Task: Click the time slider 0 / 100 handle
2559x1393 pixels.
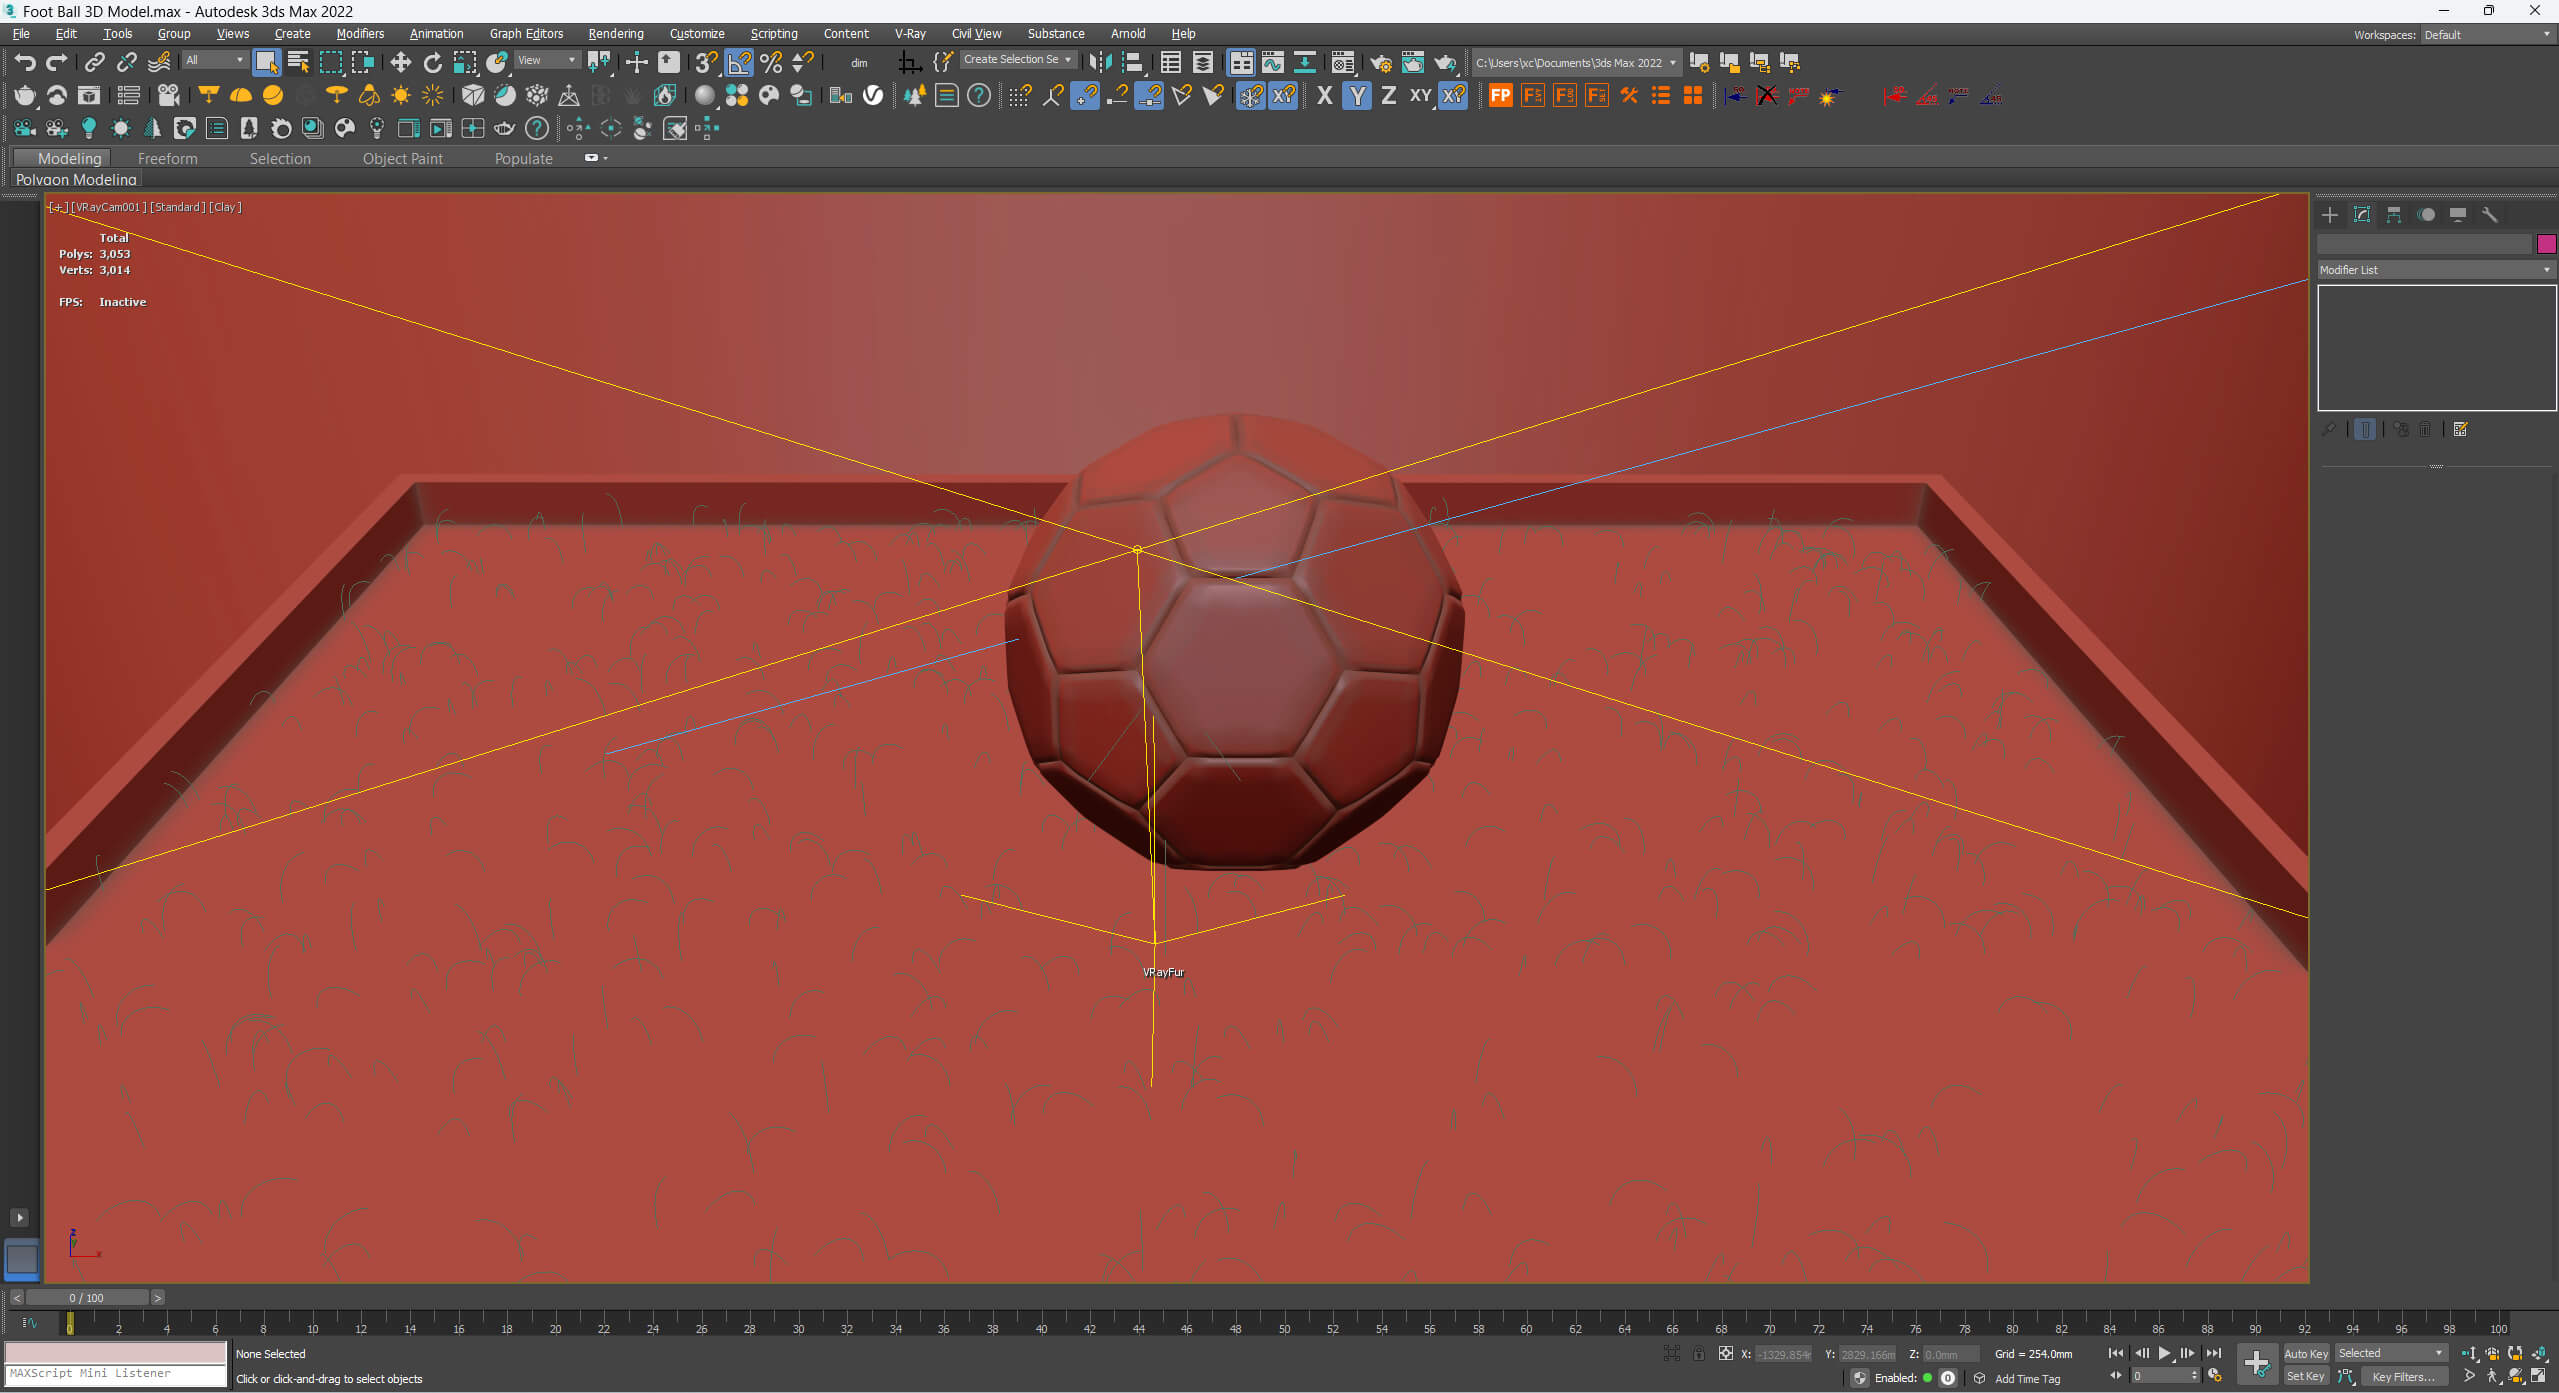Action: coord(86,1298)
